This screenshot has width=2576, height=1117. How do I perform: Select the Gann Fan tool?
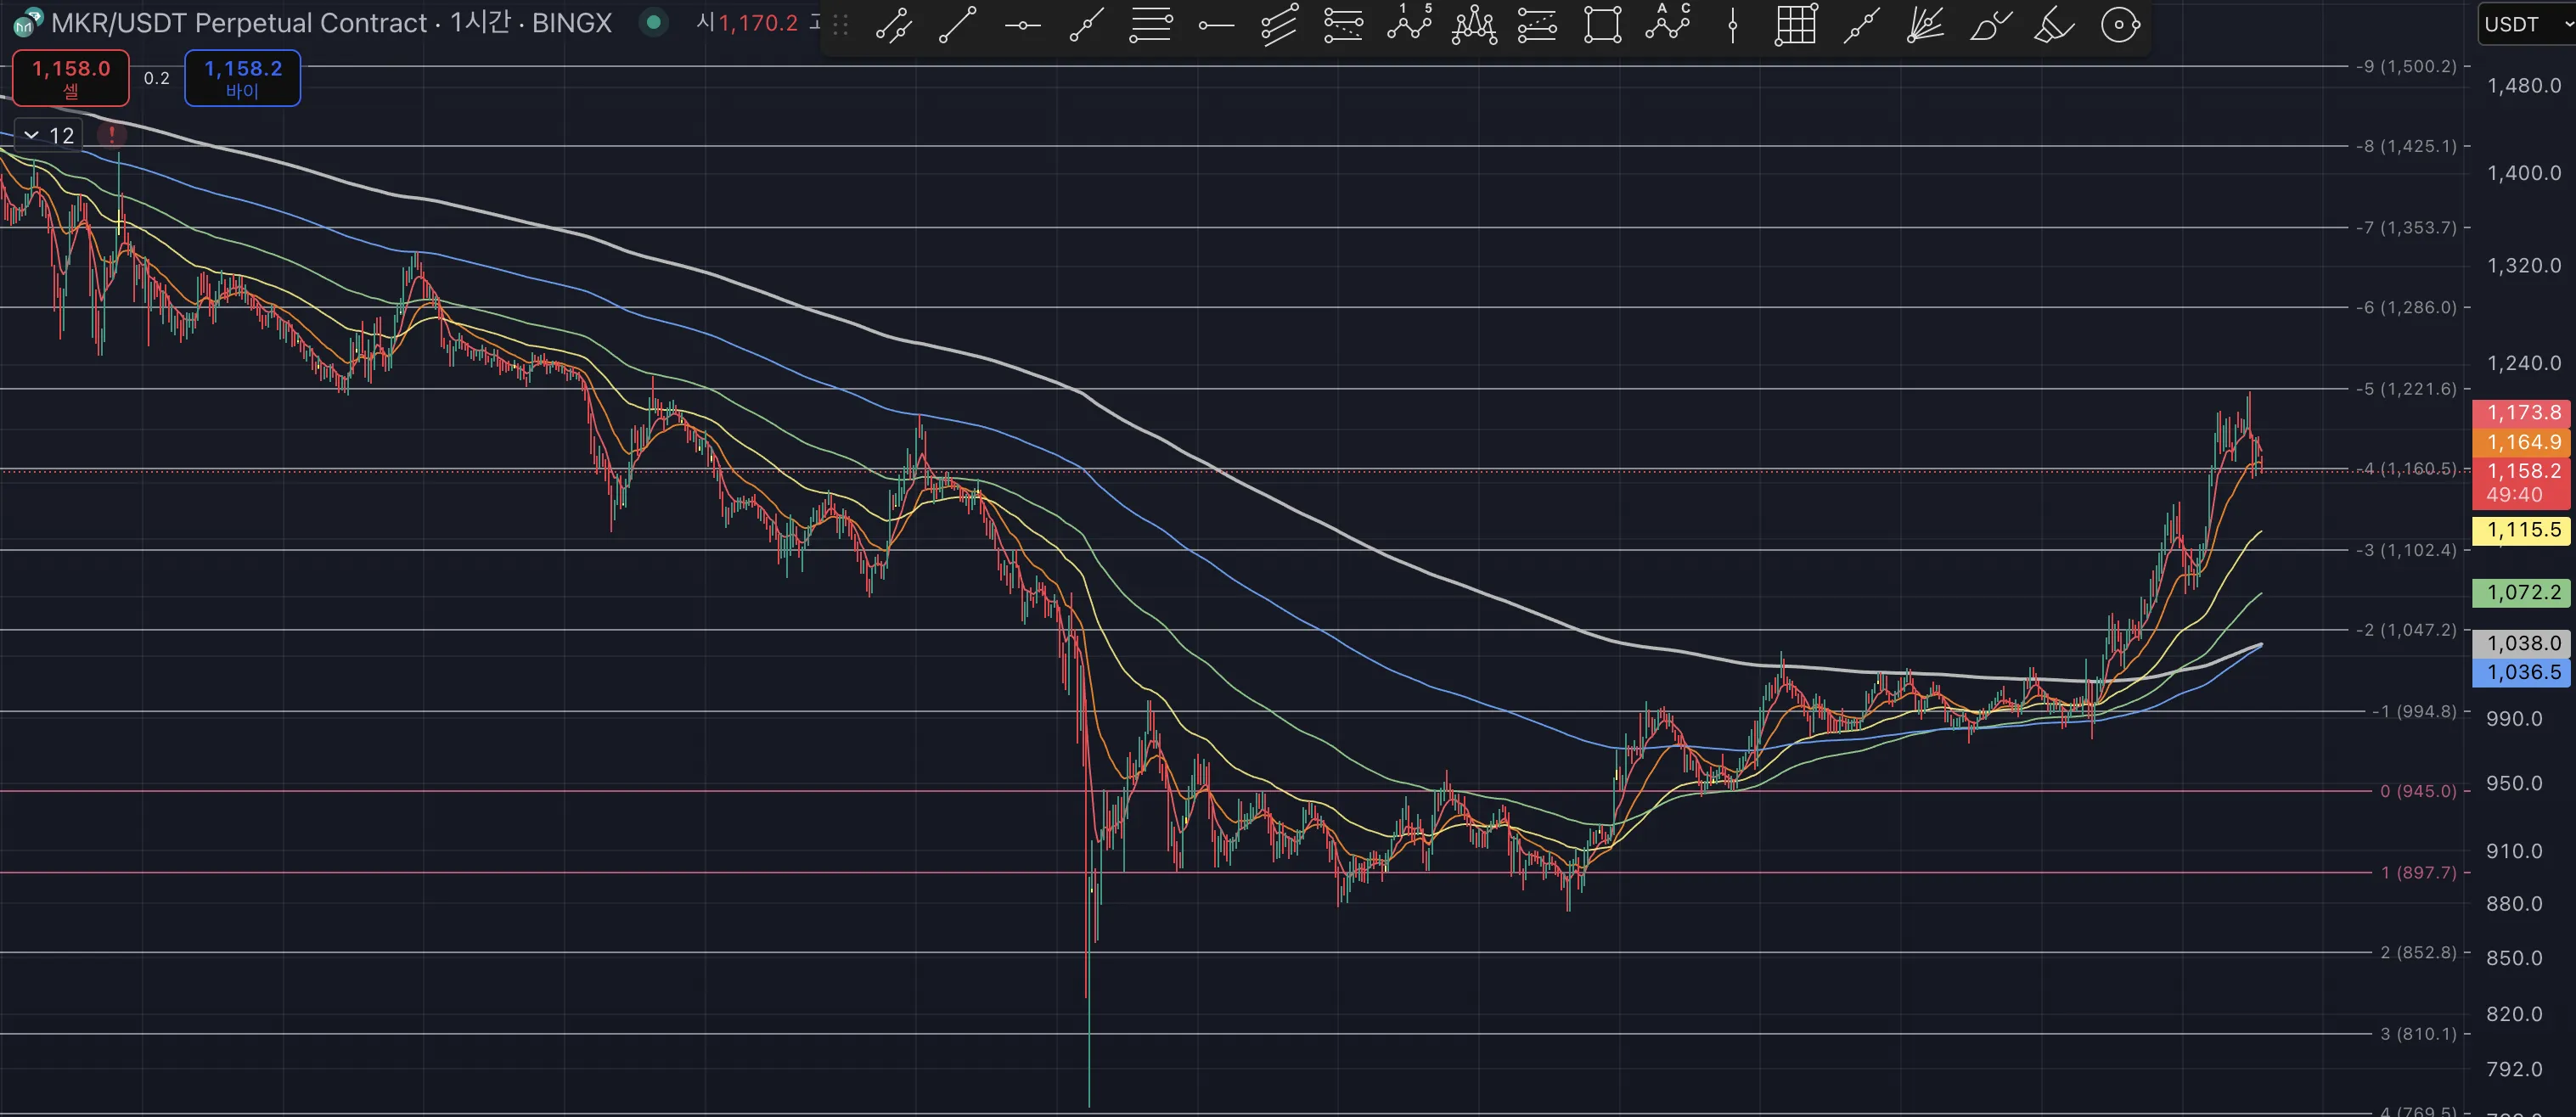click(1925, 25)
